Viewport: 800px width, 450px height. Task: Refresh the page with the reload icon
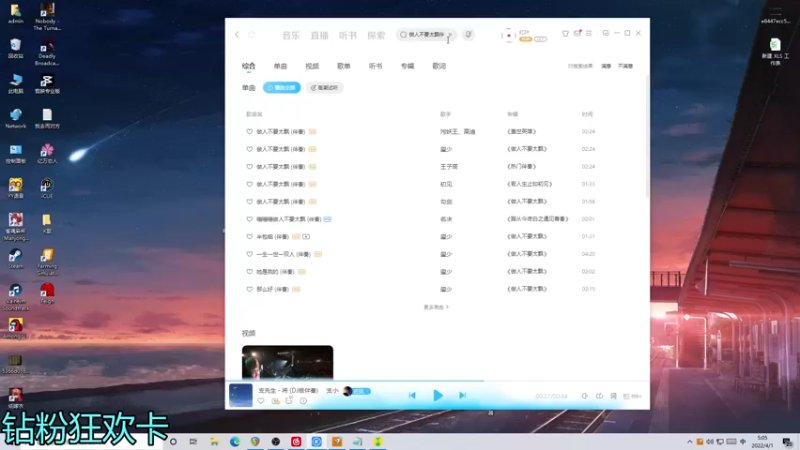pos(252,35)
